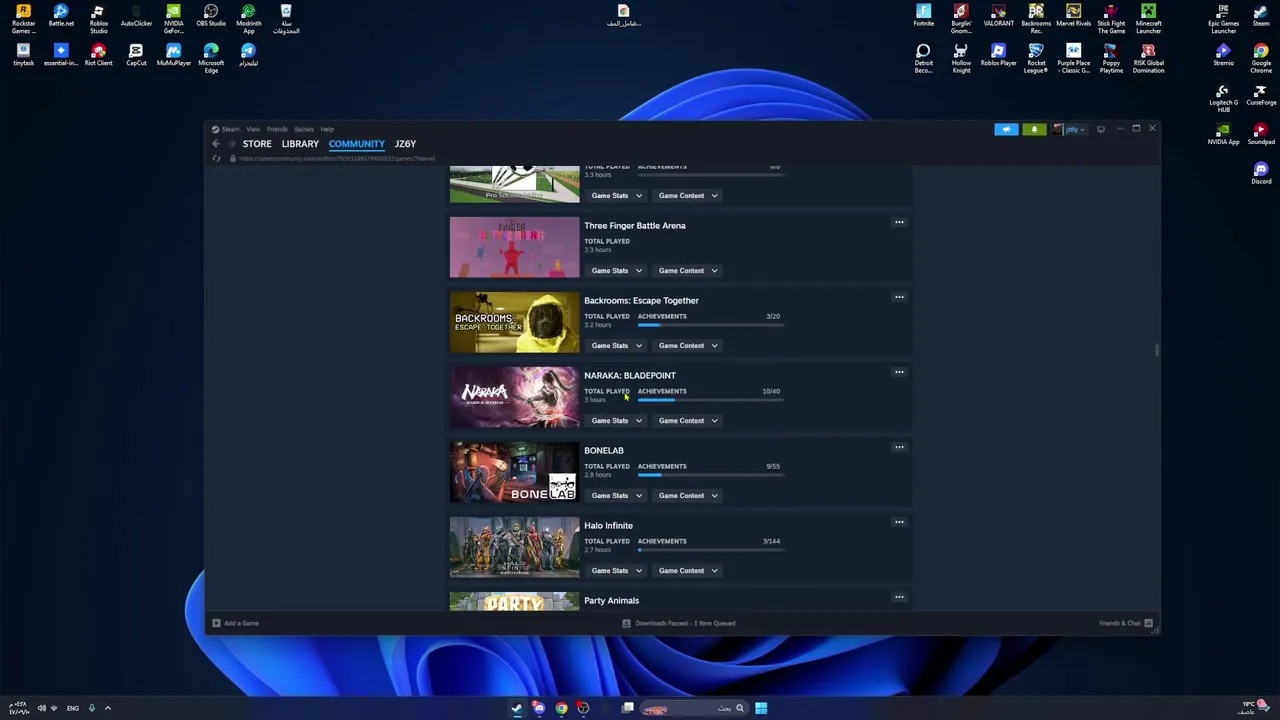This screenshot has height=720, width=1280.
Task: Open the COMMUNITY tab
Action: click(356, 144)
